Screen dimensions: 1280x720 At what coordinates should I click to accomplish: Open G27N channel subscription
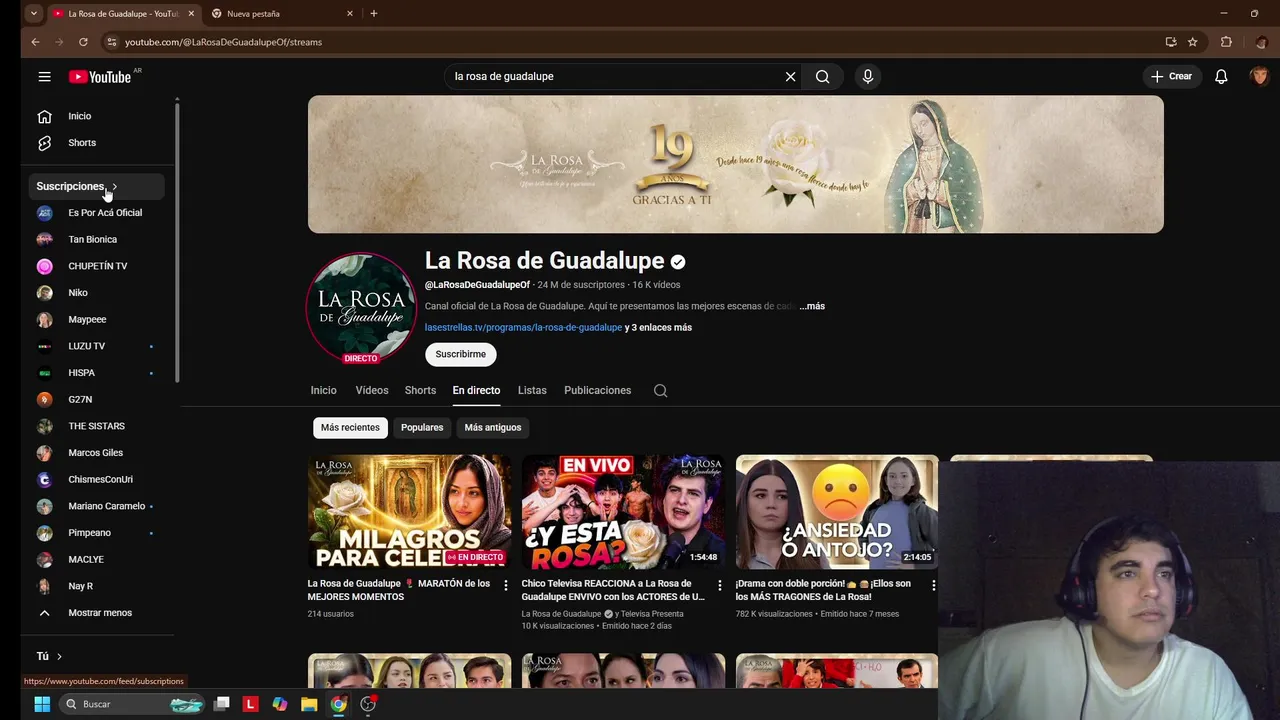pos(96,399)
